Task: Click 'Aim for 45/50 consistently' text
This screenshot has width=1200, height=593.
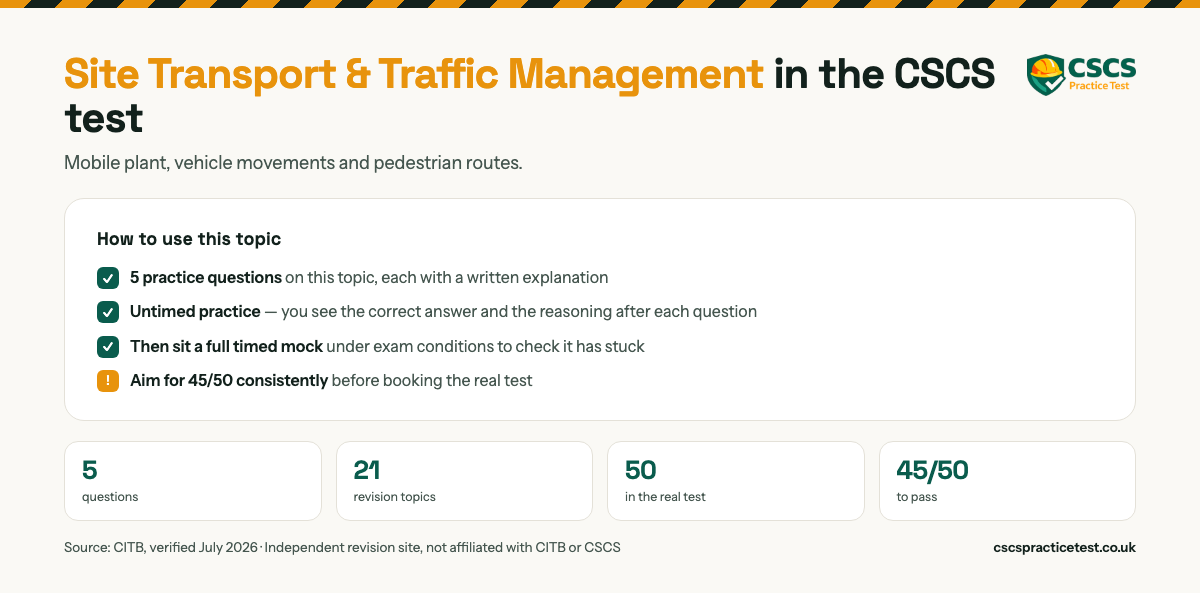Action: coord(229,381)
